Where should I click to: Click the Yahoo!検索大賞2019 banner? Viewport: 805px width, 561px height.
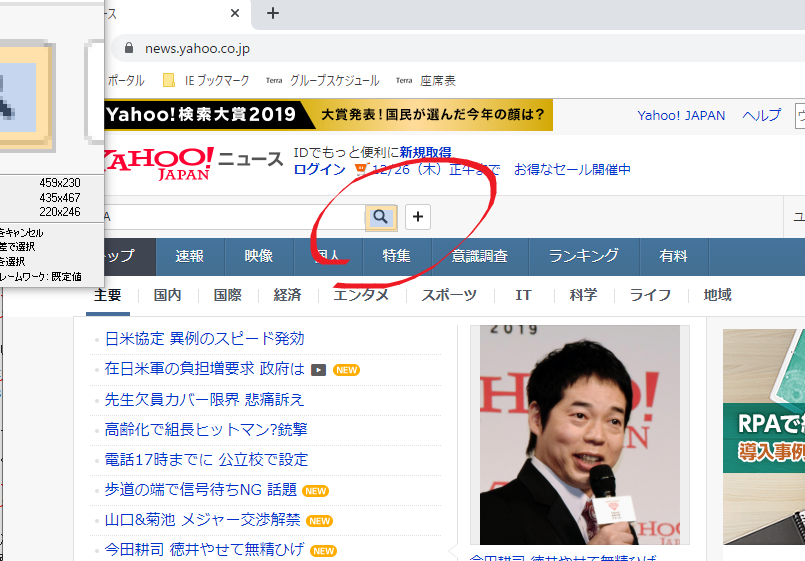[329, 114]
